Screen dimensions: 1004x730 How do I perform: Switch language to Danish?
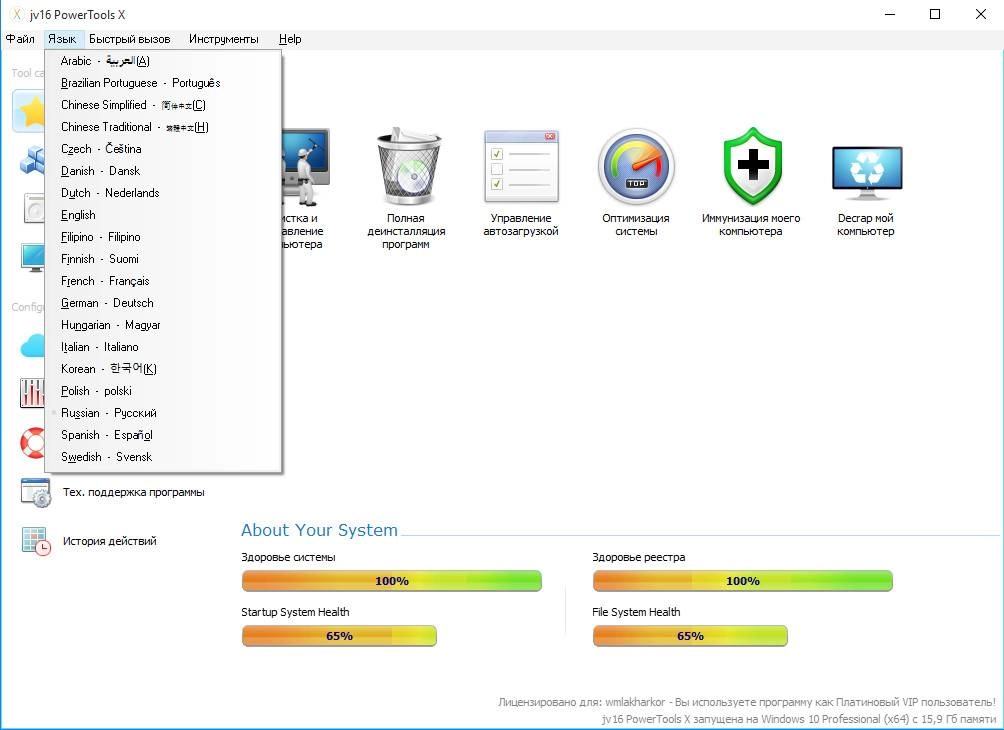163,171
